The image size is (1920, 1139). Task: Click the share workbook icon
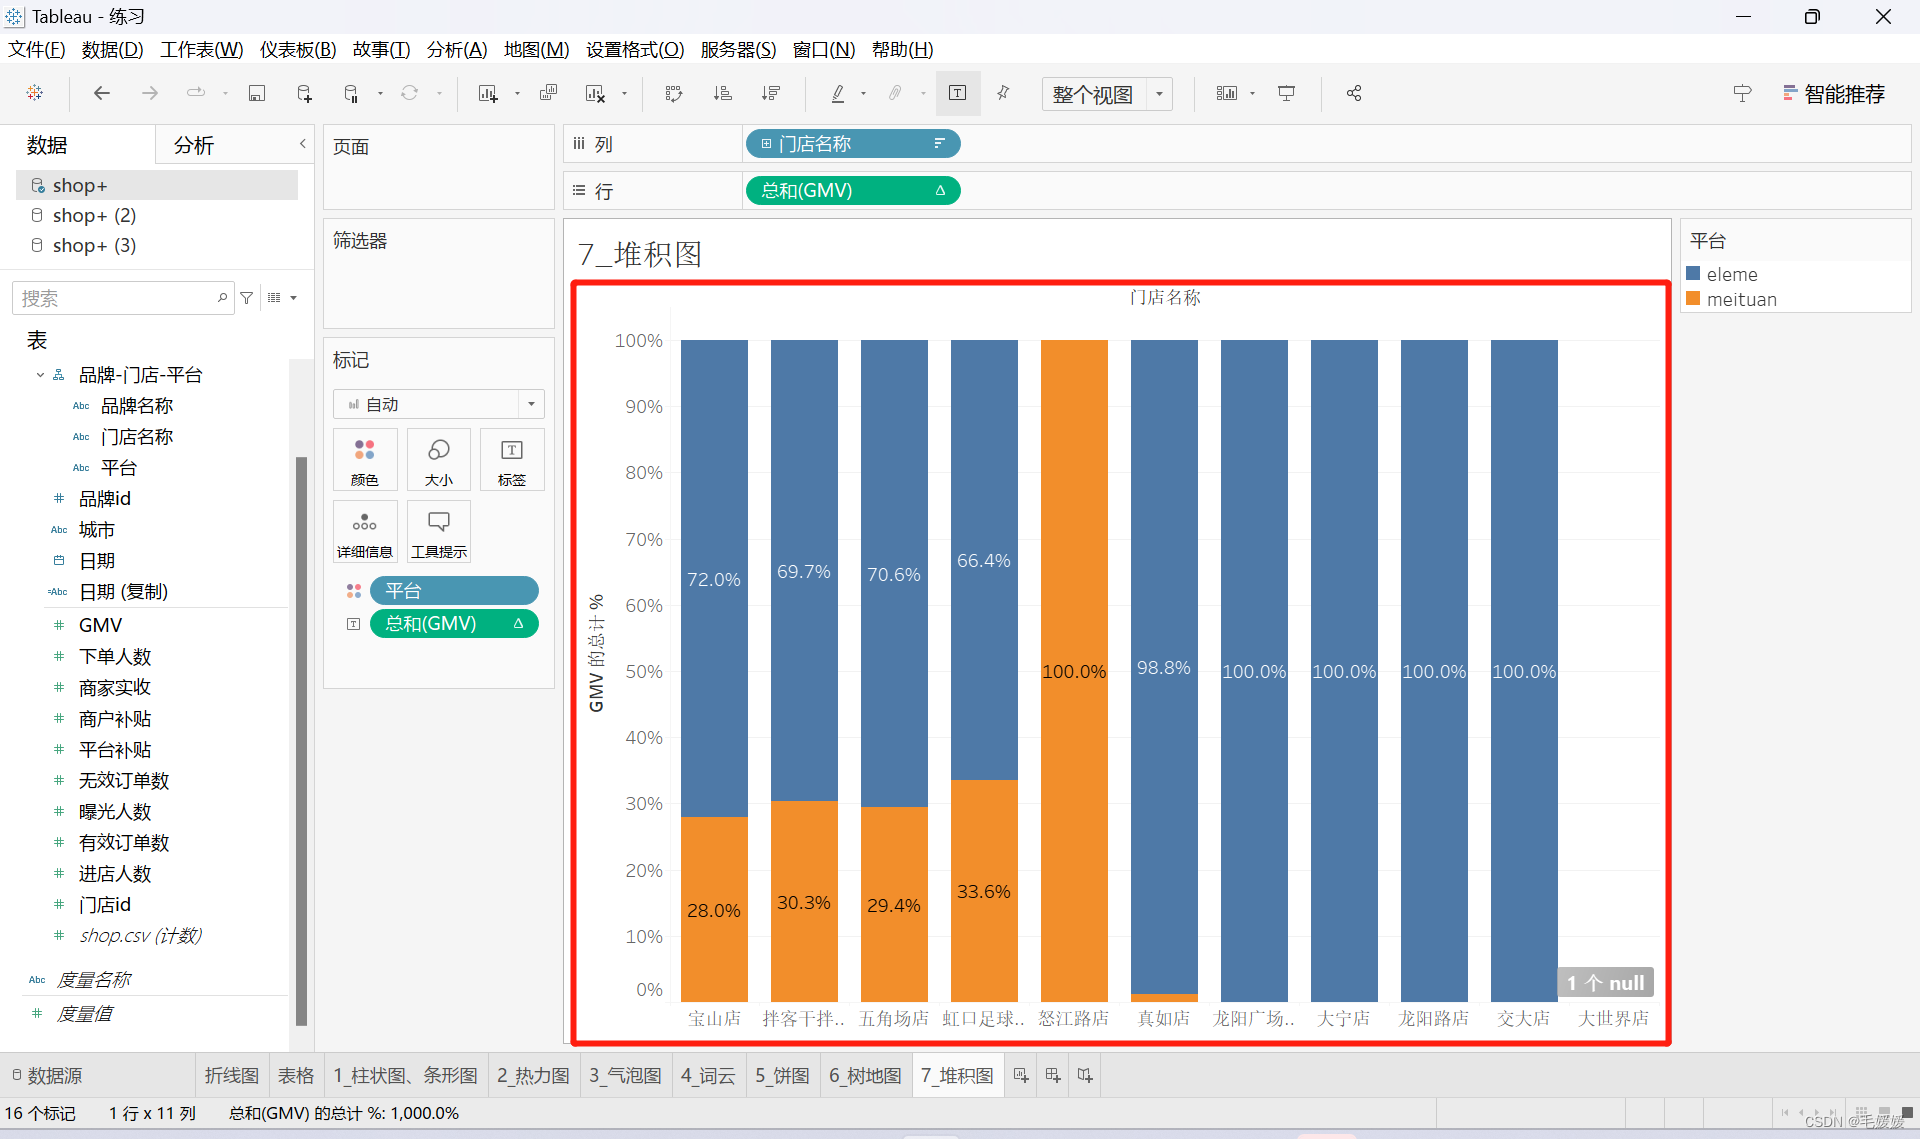pos(1354,93)
